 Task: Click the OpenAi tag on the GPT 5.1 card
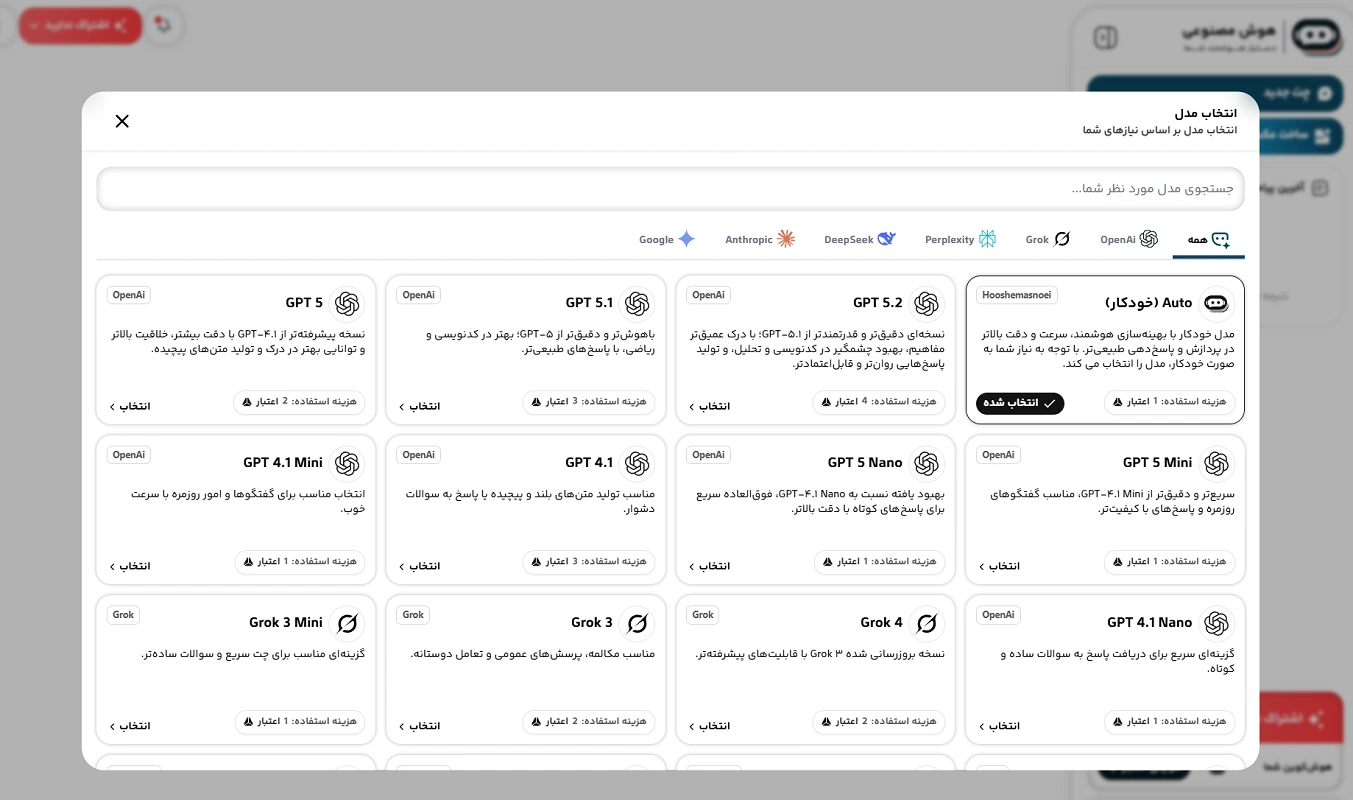419,296
